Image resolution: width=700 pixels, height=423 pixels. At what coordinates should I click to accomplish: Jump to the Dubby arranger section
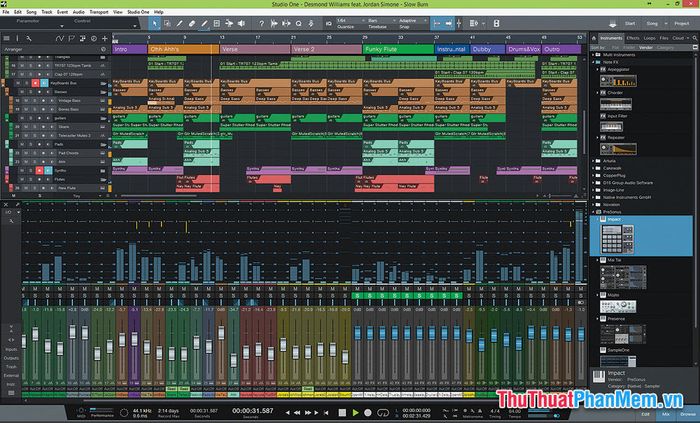488,49
